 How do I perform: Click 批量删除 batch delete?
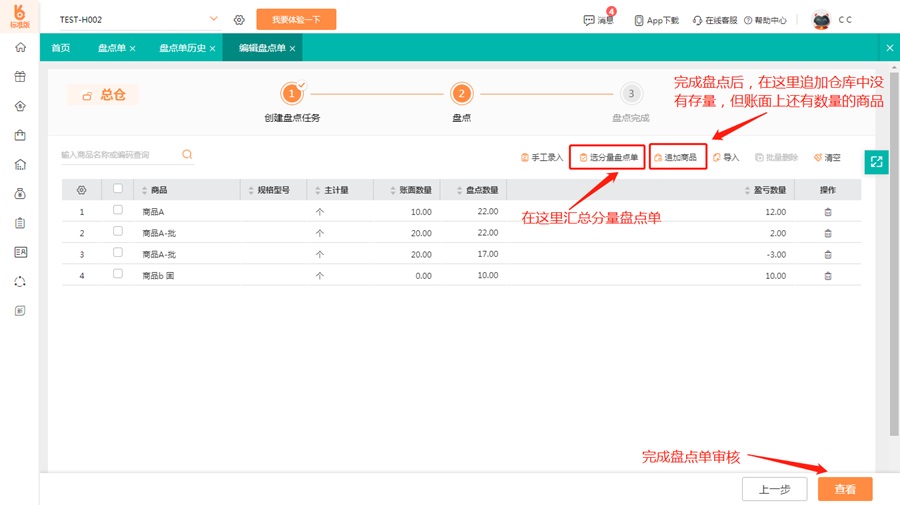click(x=776, y=157)
